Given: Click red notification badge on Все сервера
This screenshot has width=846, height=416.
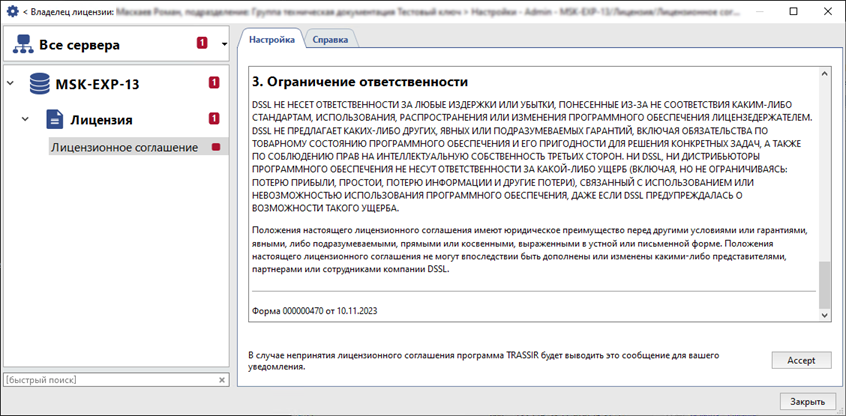Looking at the screenshot, I should click(x=202, y=44).
